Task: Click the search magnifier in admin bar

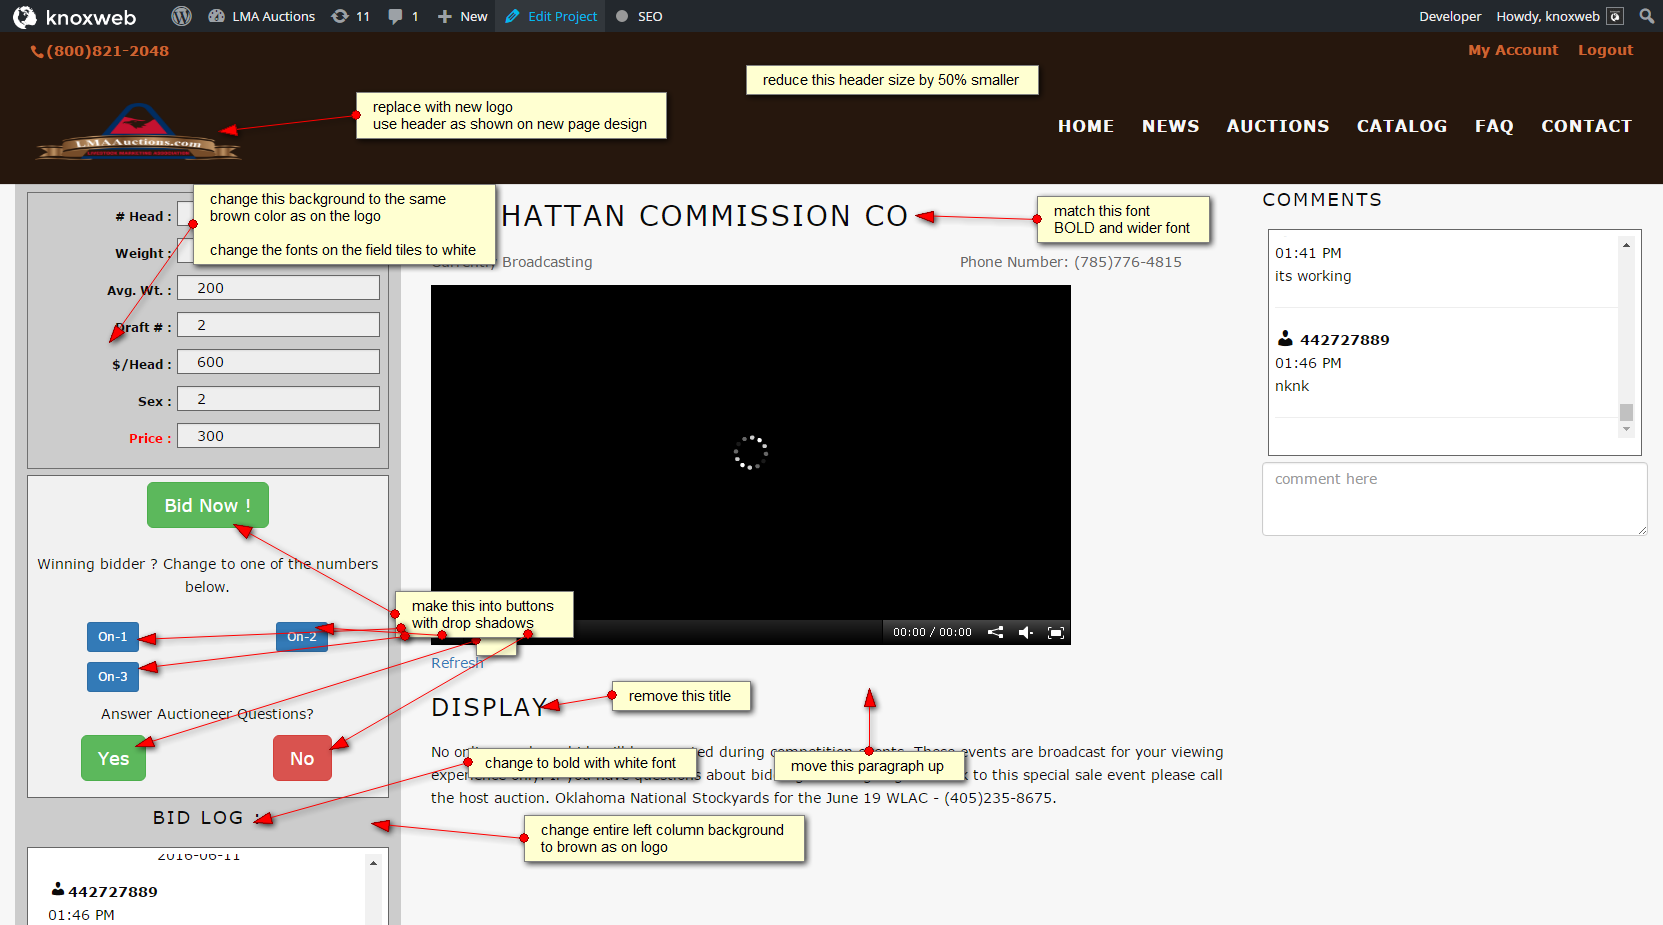Action: coord(1646,16)
